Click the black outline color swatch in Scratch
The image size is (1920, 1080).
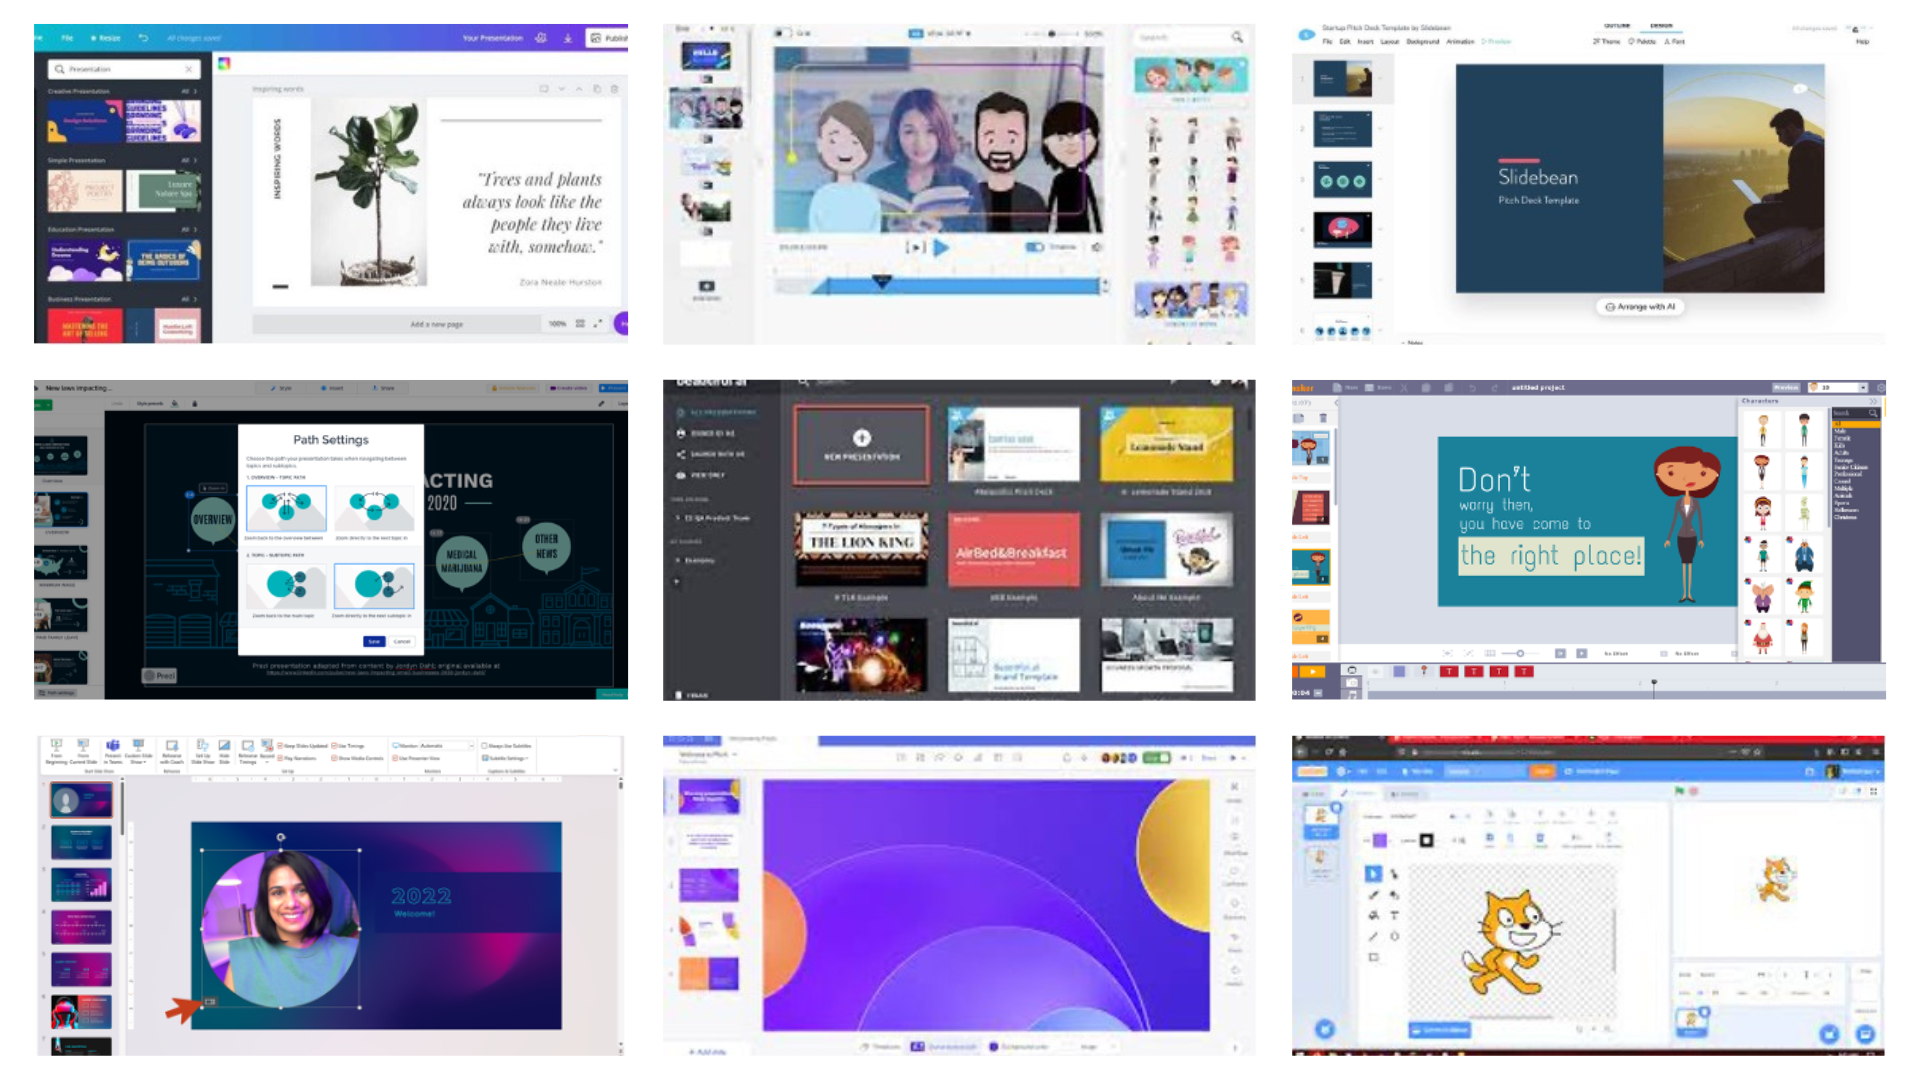[1426, 840]
